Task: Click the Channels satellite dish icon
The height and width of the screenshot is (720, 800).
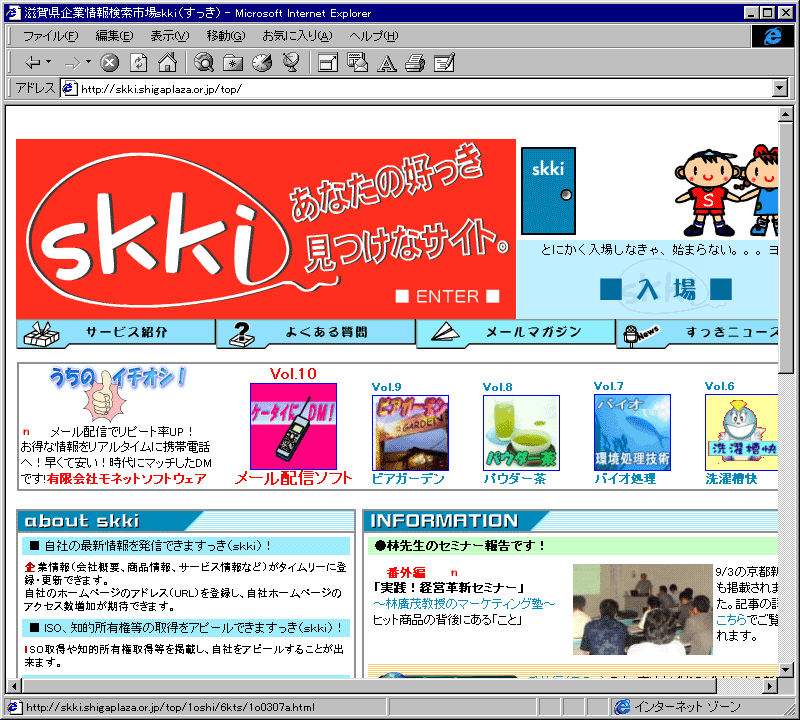Action: [291, 63]
